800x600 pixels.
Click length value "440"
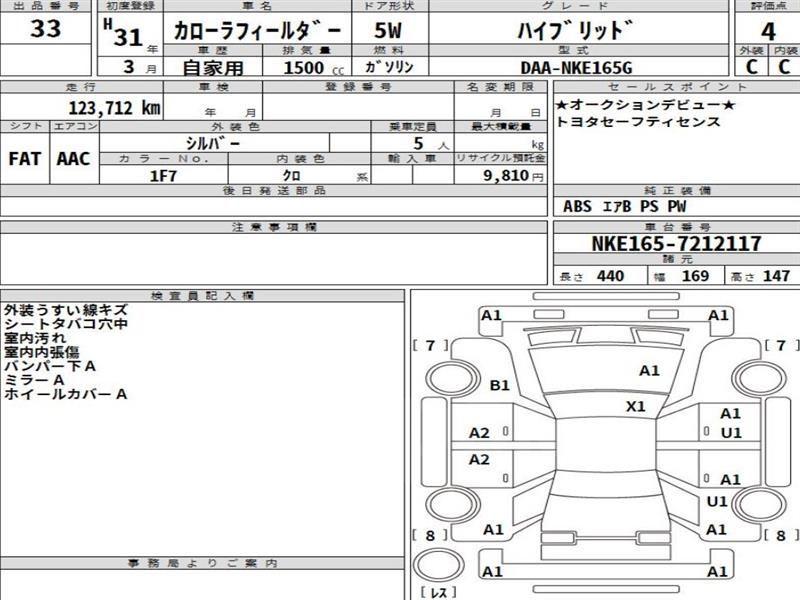pyautogui.click(x=610, y=276)
